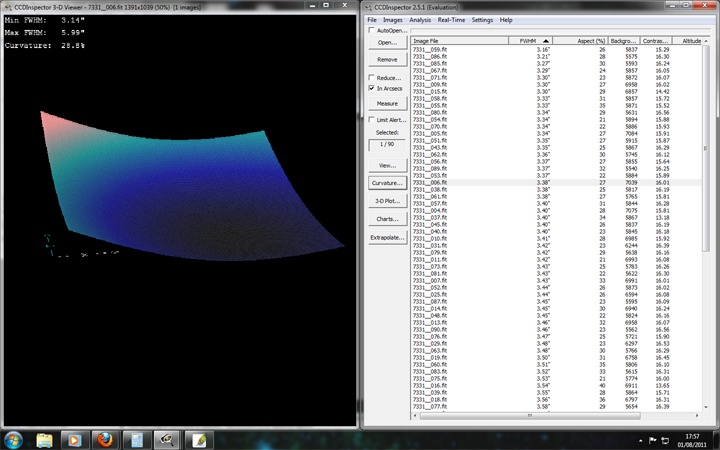The image size is (720, 450).
Task: Select row 7331__011.fit in the list
Action: (556, 259)
